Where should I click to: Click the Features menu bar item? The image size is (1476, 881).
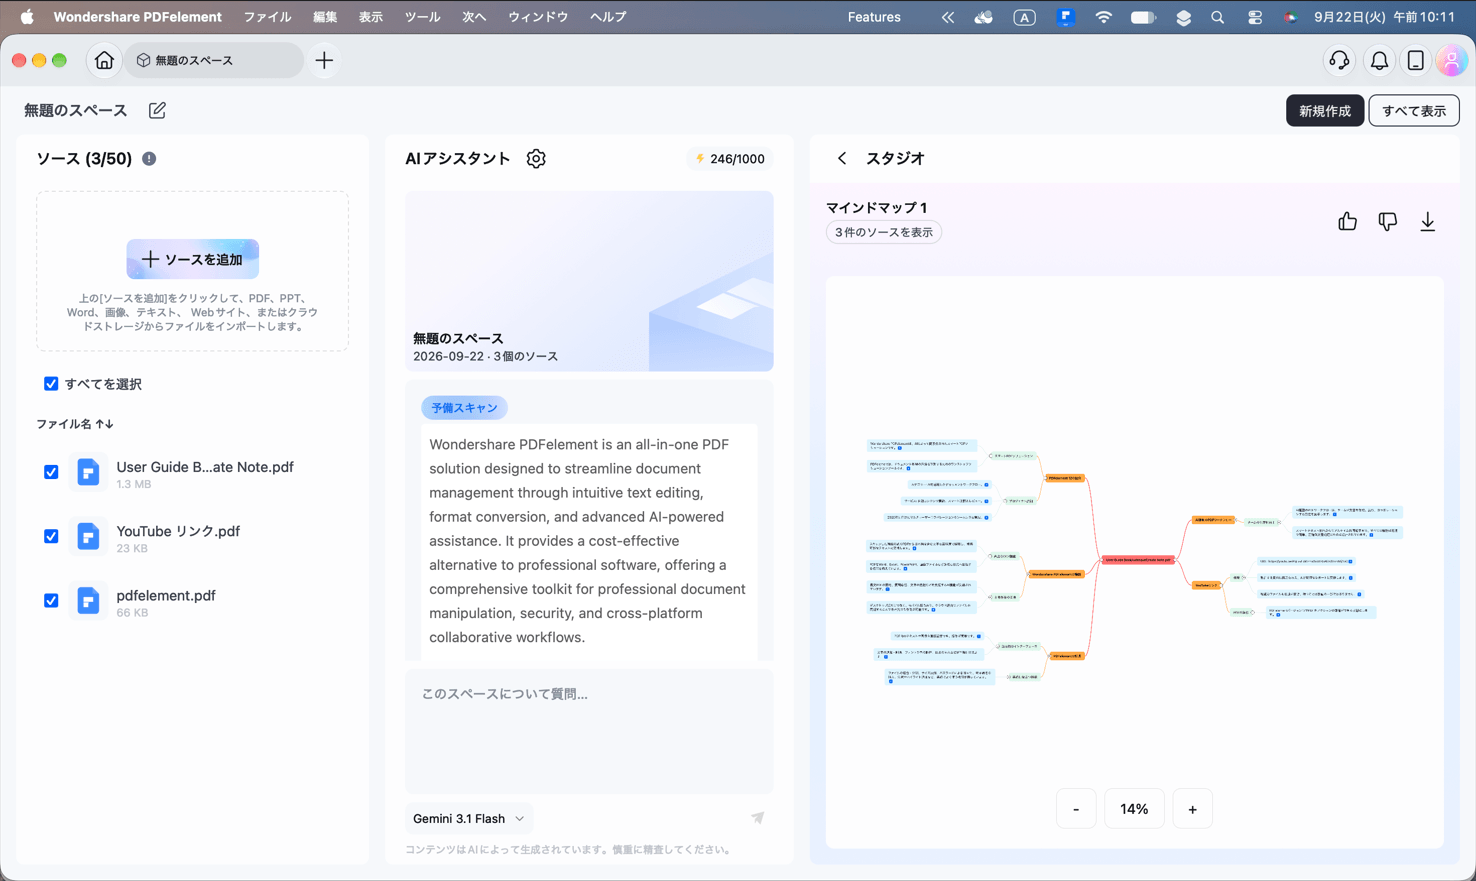(x=874, y=17)
